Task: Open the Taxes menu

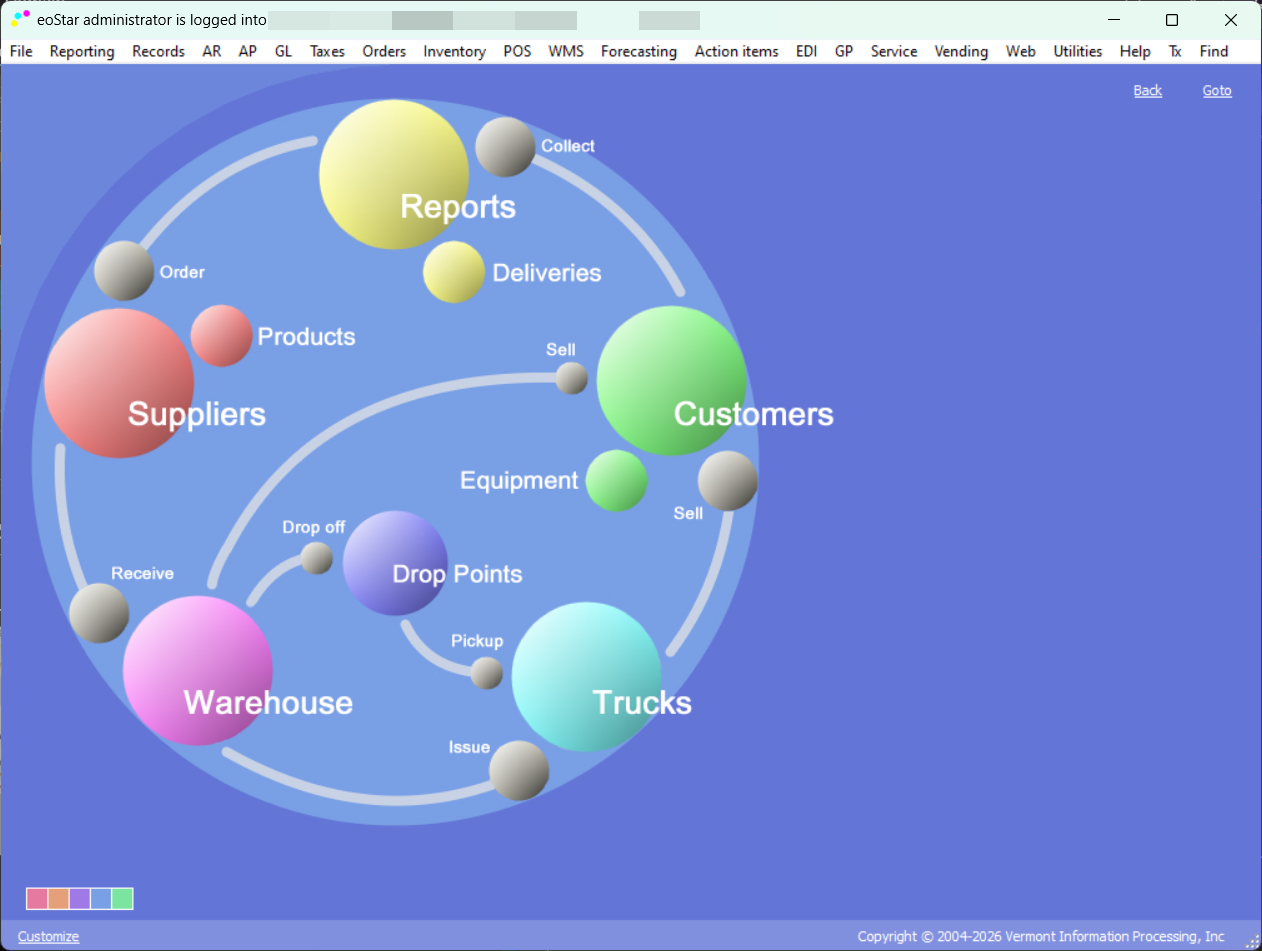Action: coord(327,51)
